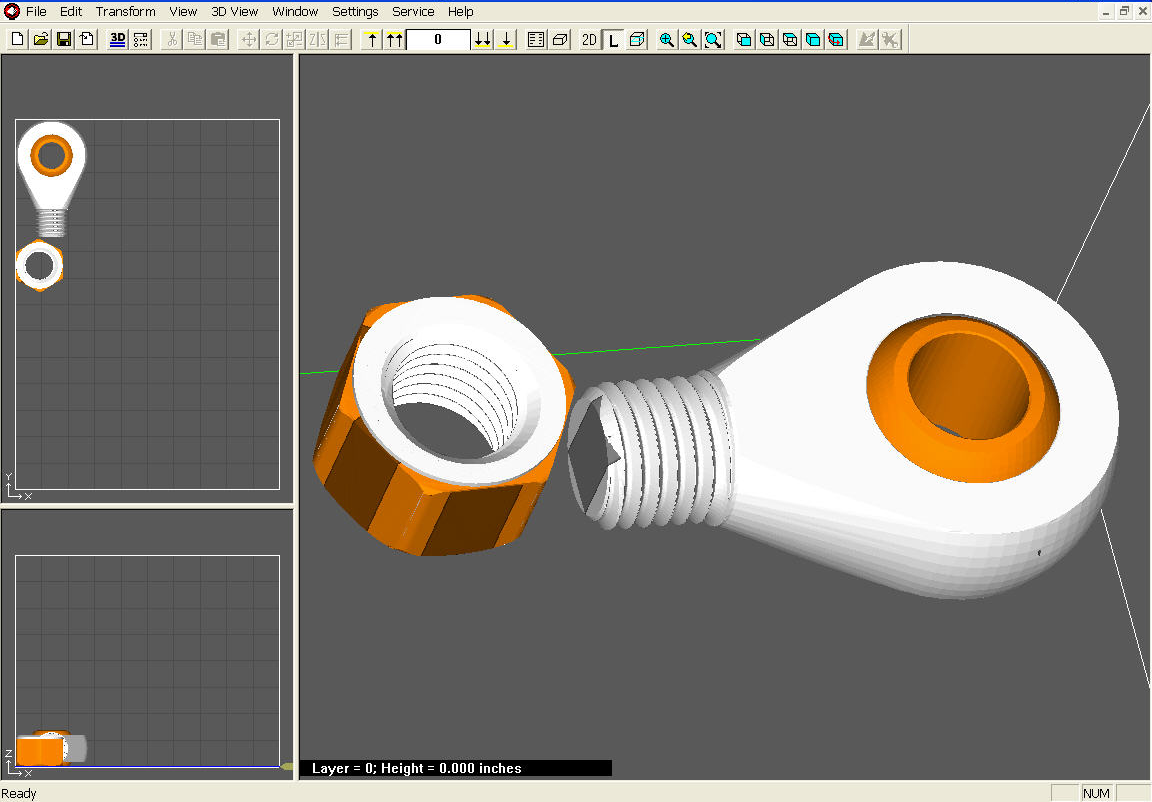
Task: Open the Service menu
Action: (x=413, y=11)
